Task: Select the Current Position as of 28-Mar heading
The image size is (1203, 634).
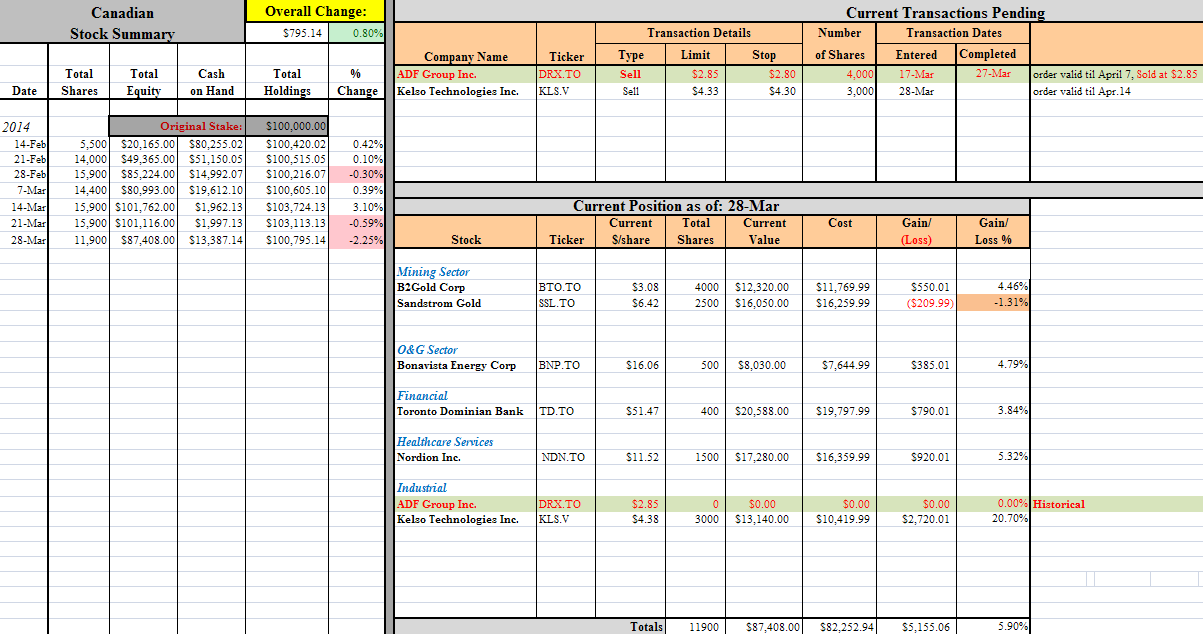Action: 675,206
